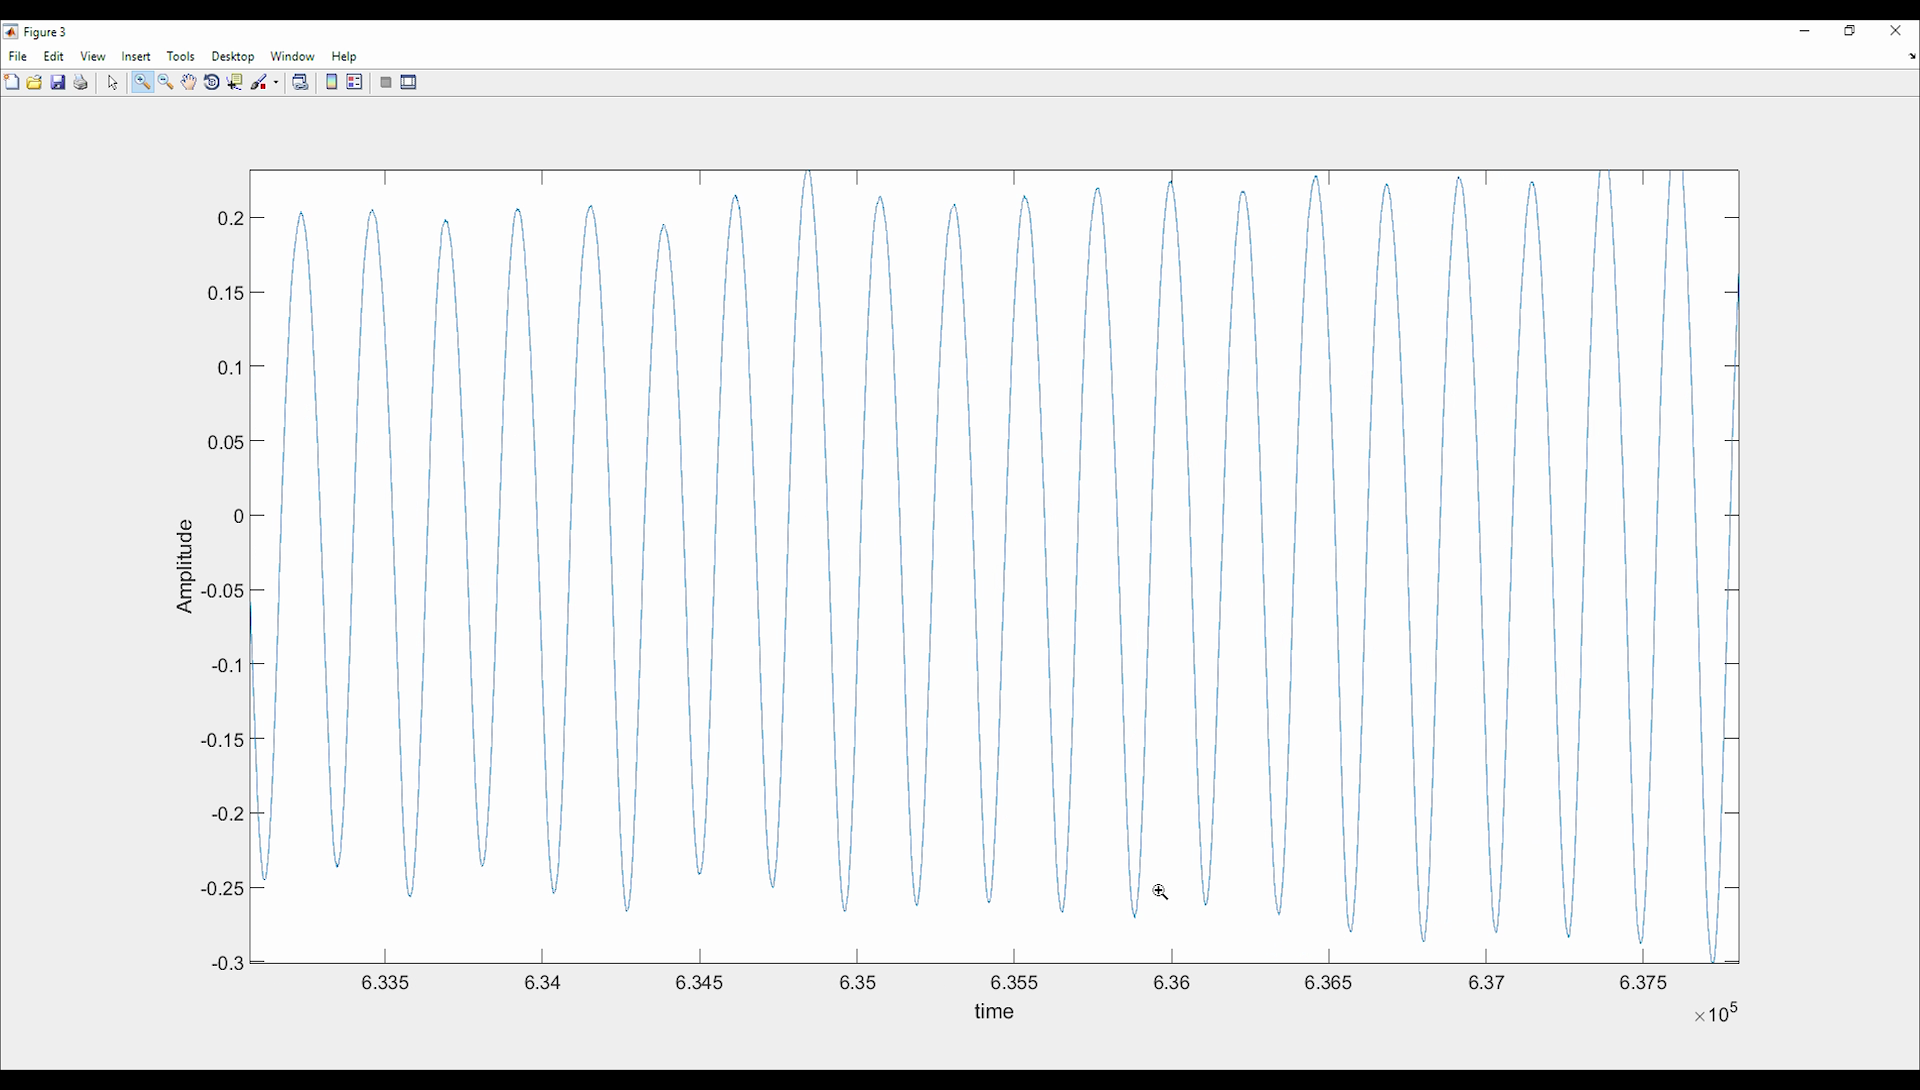Activate the Edit Plot arrow tool
Image resolution: width=1920 pixels, height=1090 pixels.
point(113,83)
